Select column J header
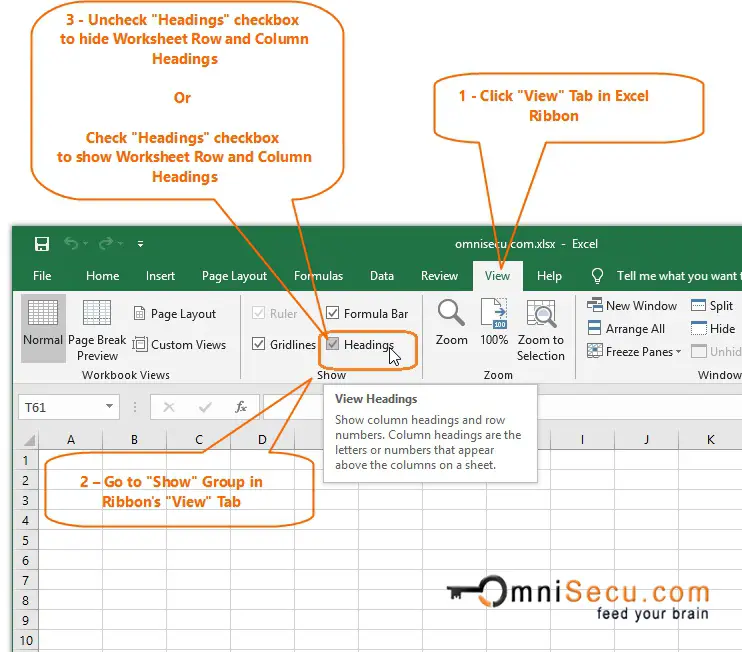This screenshot has height=652, width=742. [646, 440]
